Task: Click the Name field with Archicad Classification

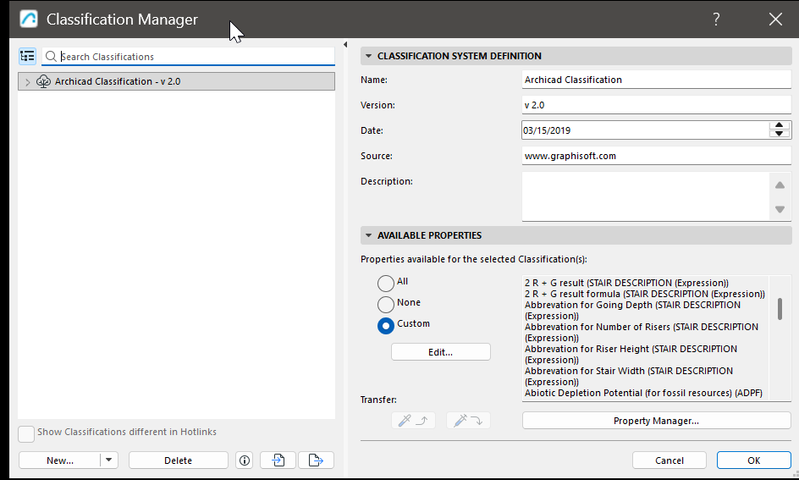Action: point(656,79)
